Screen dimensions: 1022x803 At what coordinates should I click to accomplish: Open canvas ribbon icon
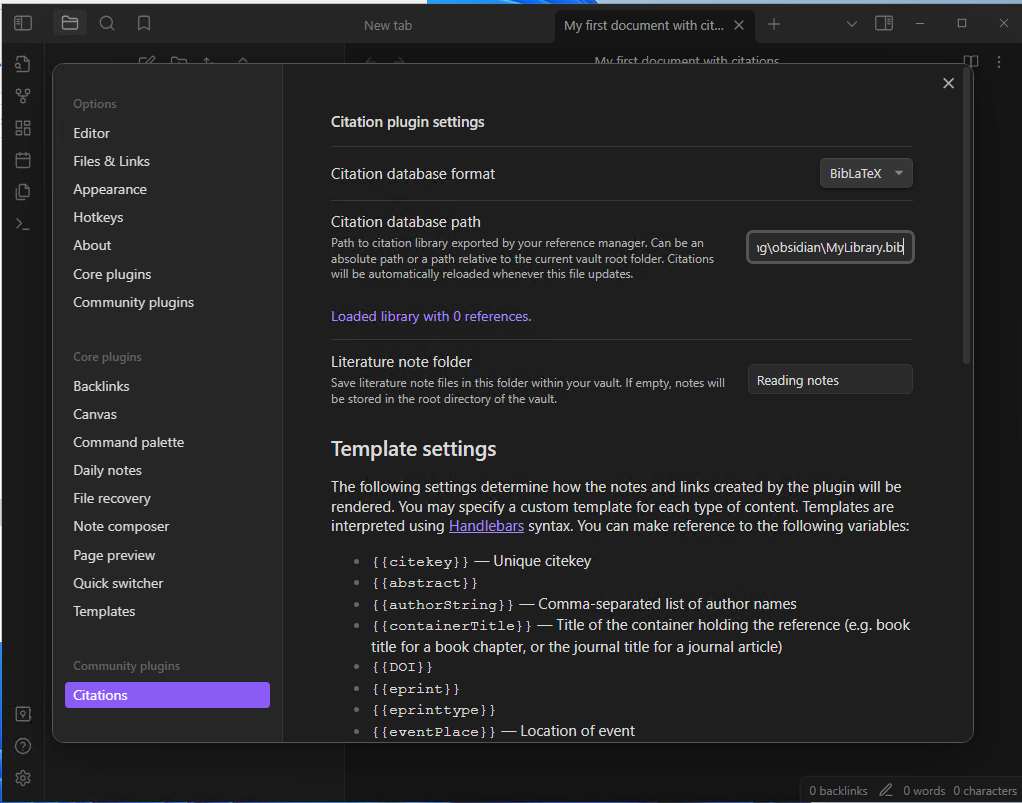tap(23, 128)
